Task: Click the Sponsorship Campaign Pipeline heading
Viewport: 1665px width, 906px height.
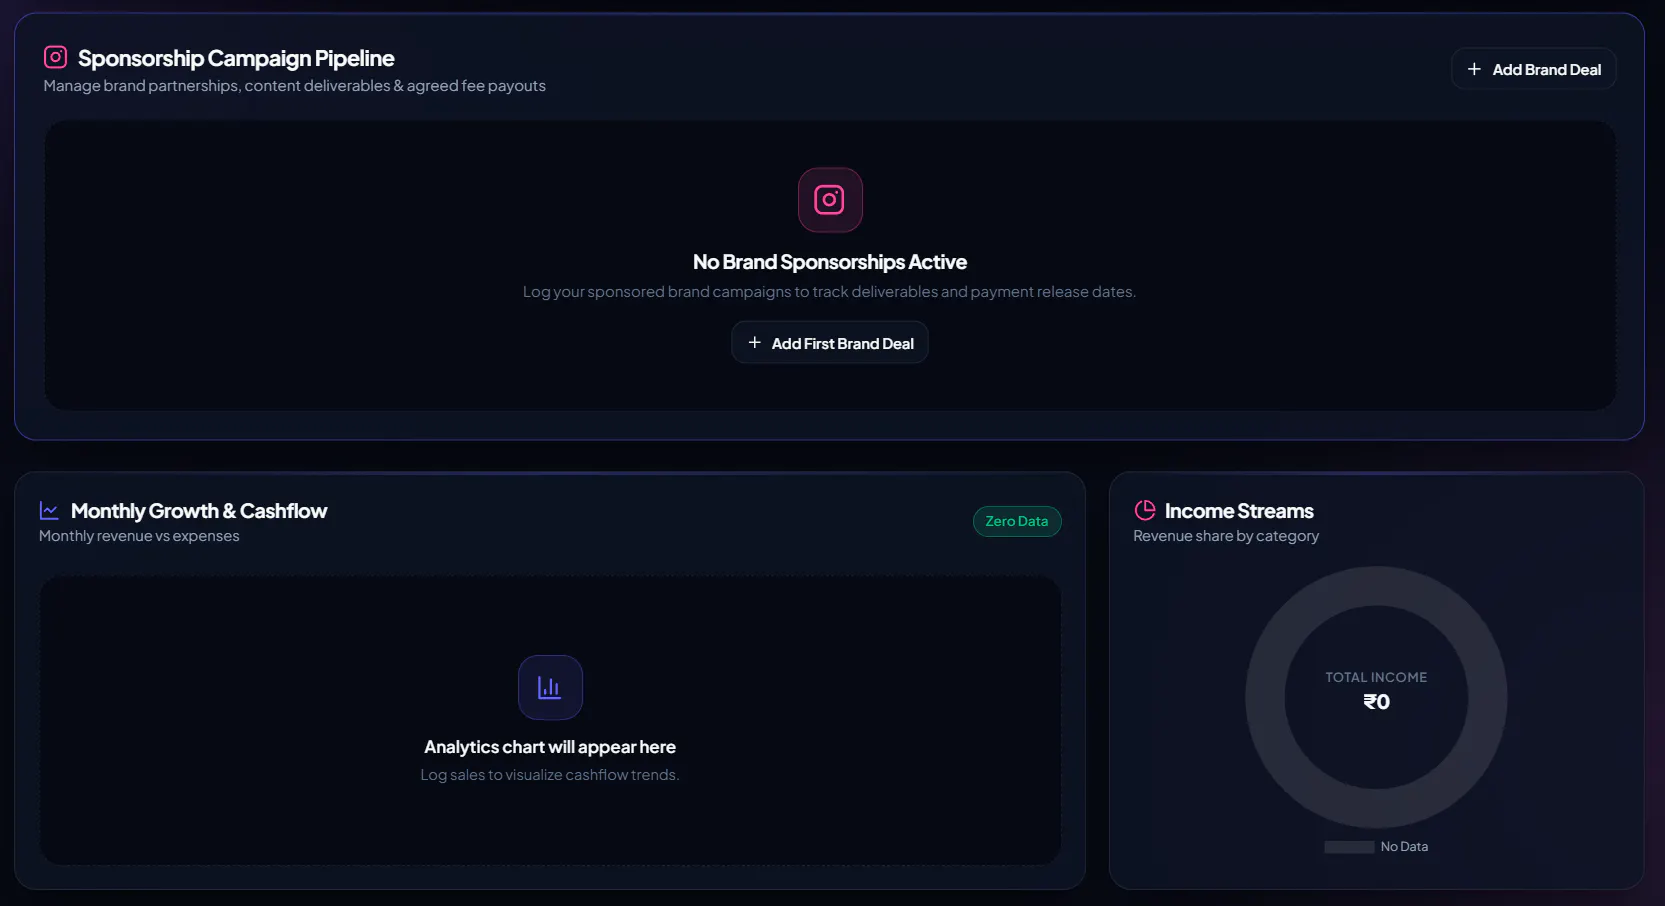Action: click(x=236, y=58)
